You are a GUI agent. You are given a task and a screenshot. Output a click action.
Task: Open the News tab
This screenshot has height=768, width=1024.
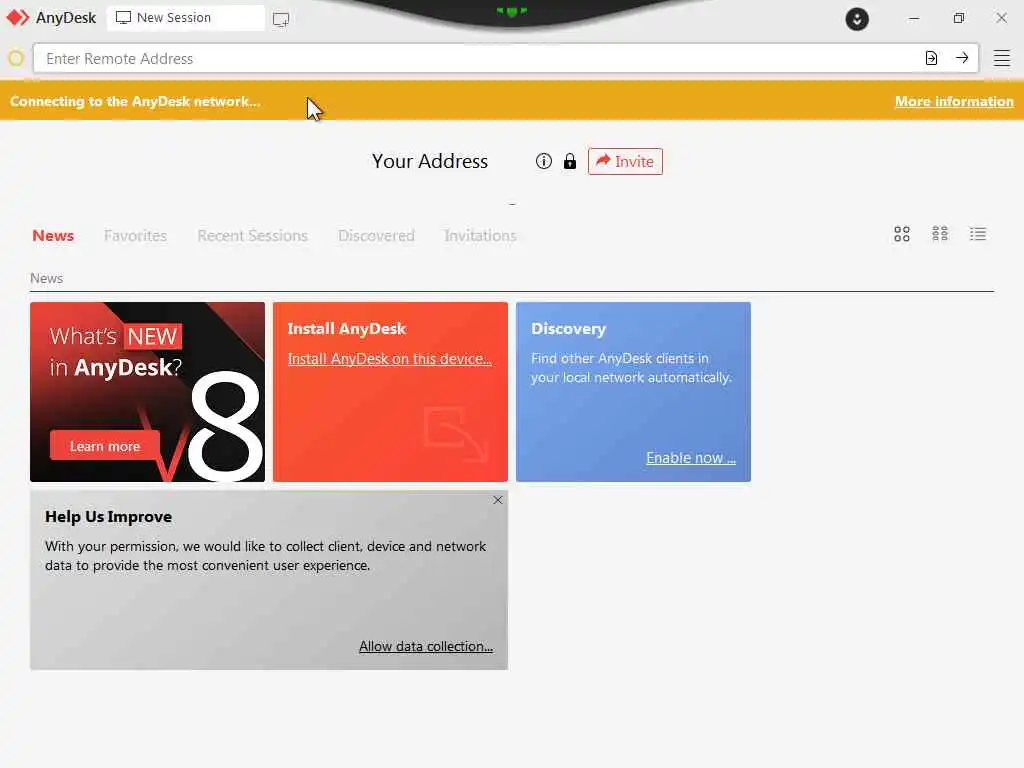pyautogui.click(x=53, y=235)
